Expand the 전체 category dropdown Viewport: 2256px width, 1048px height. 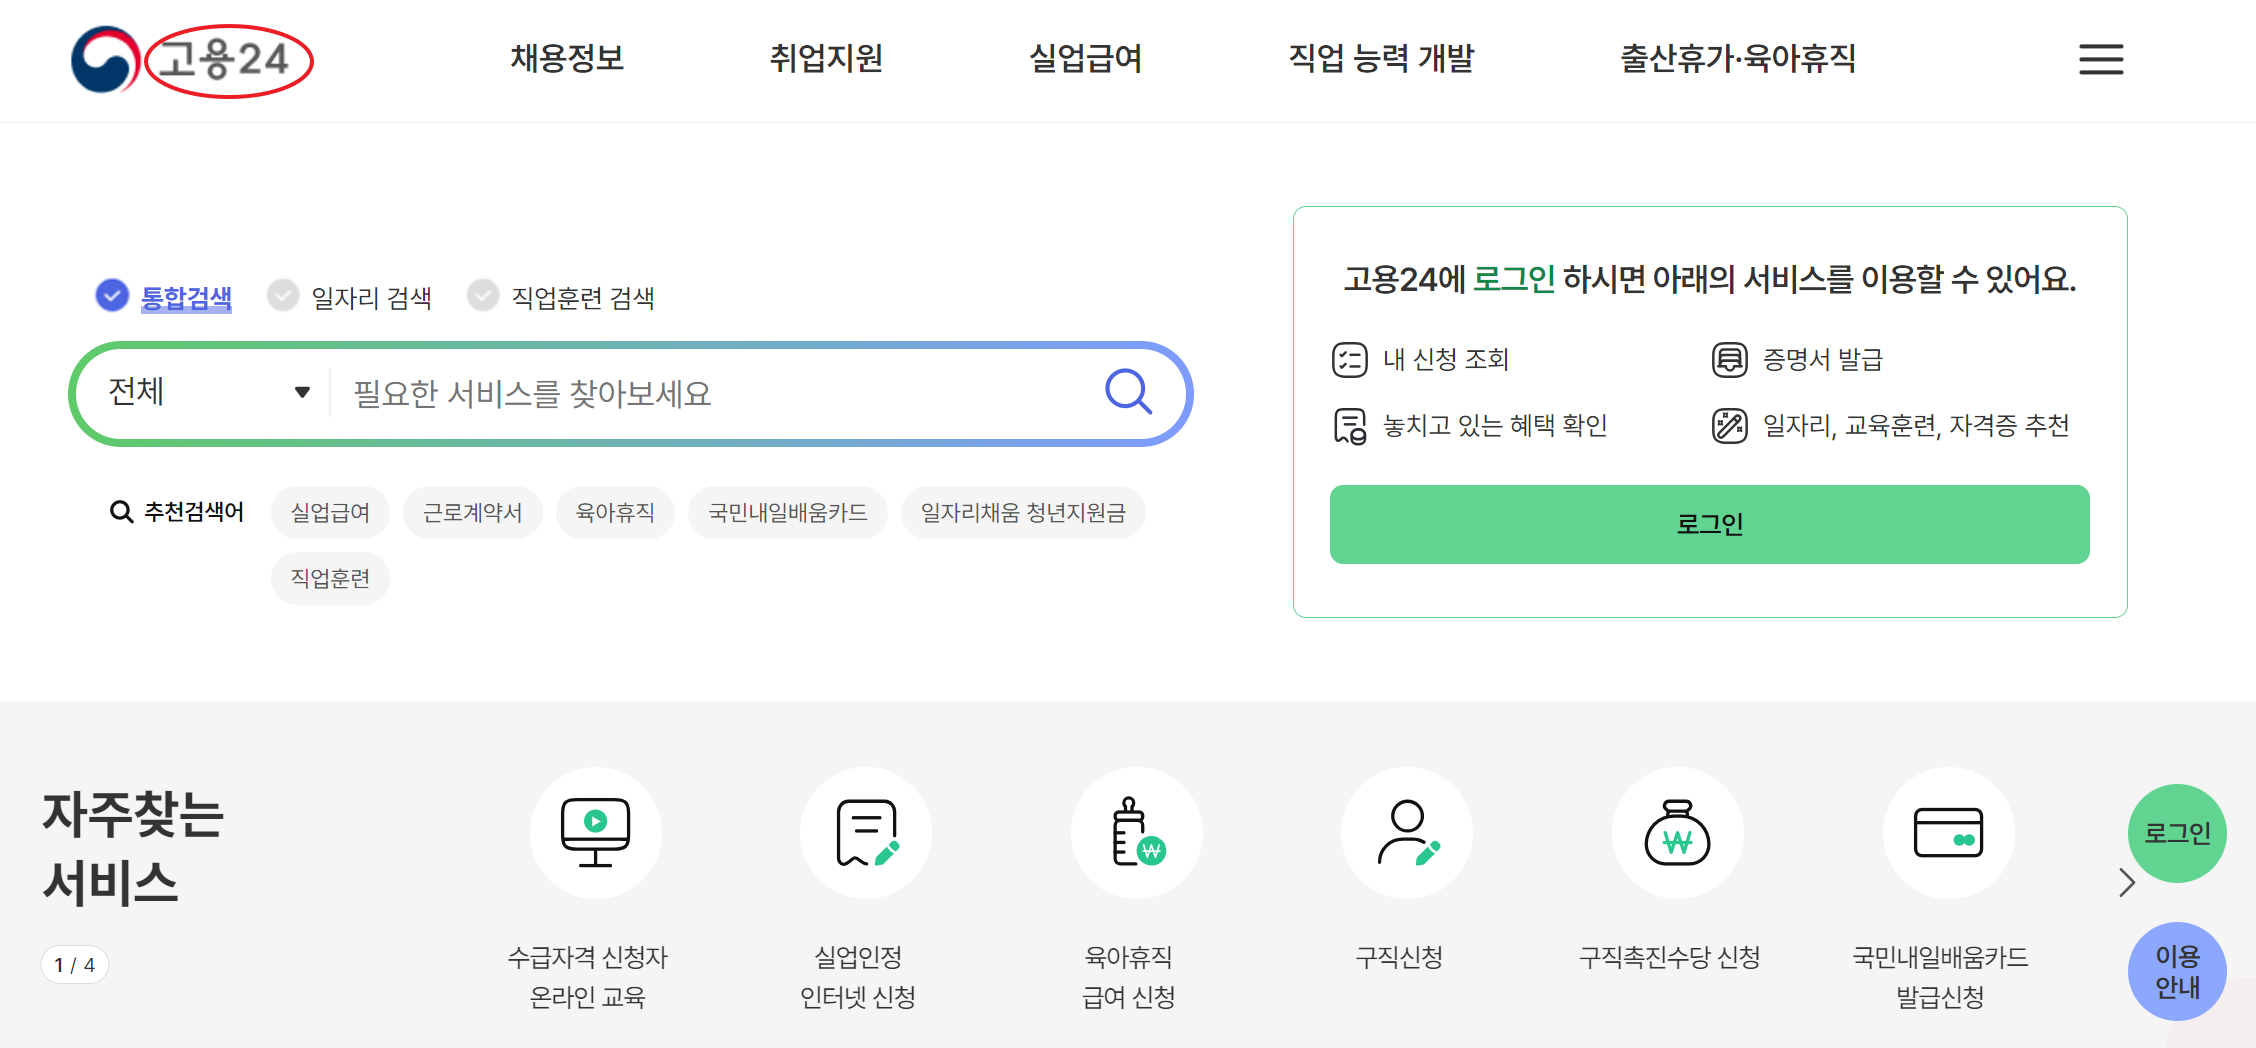click(x=208, y=392)
